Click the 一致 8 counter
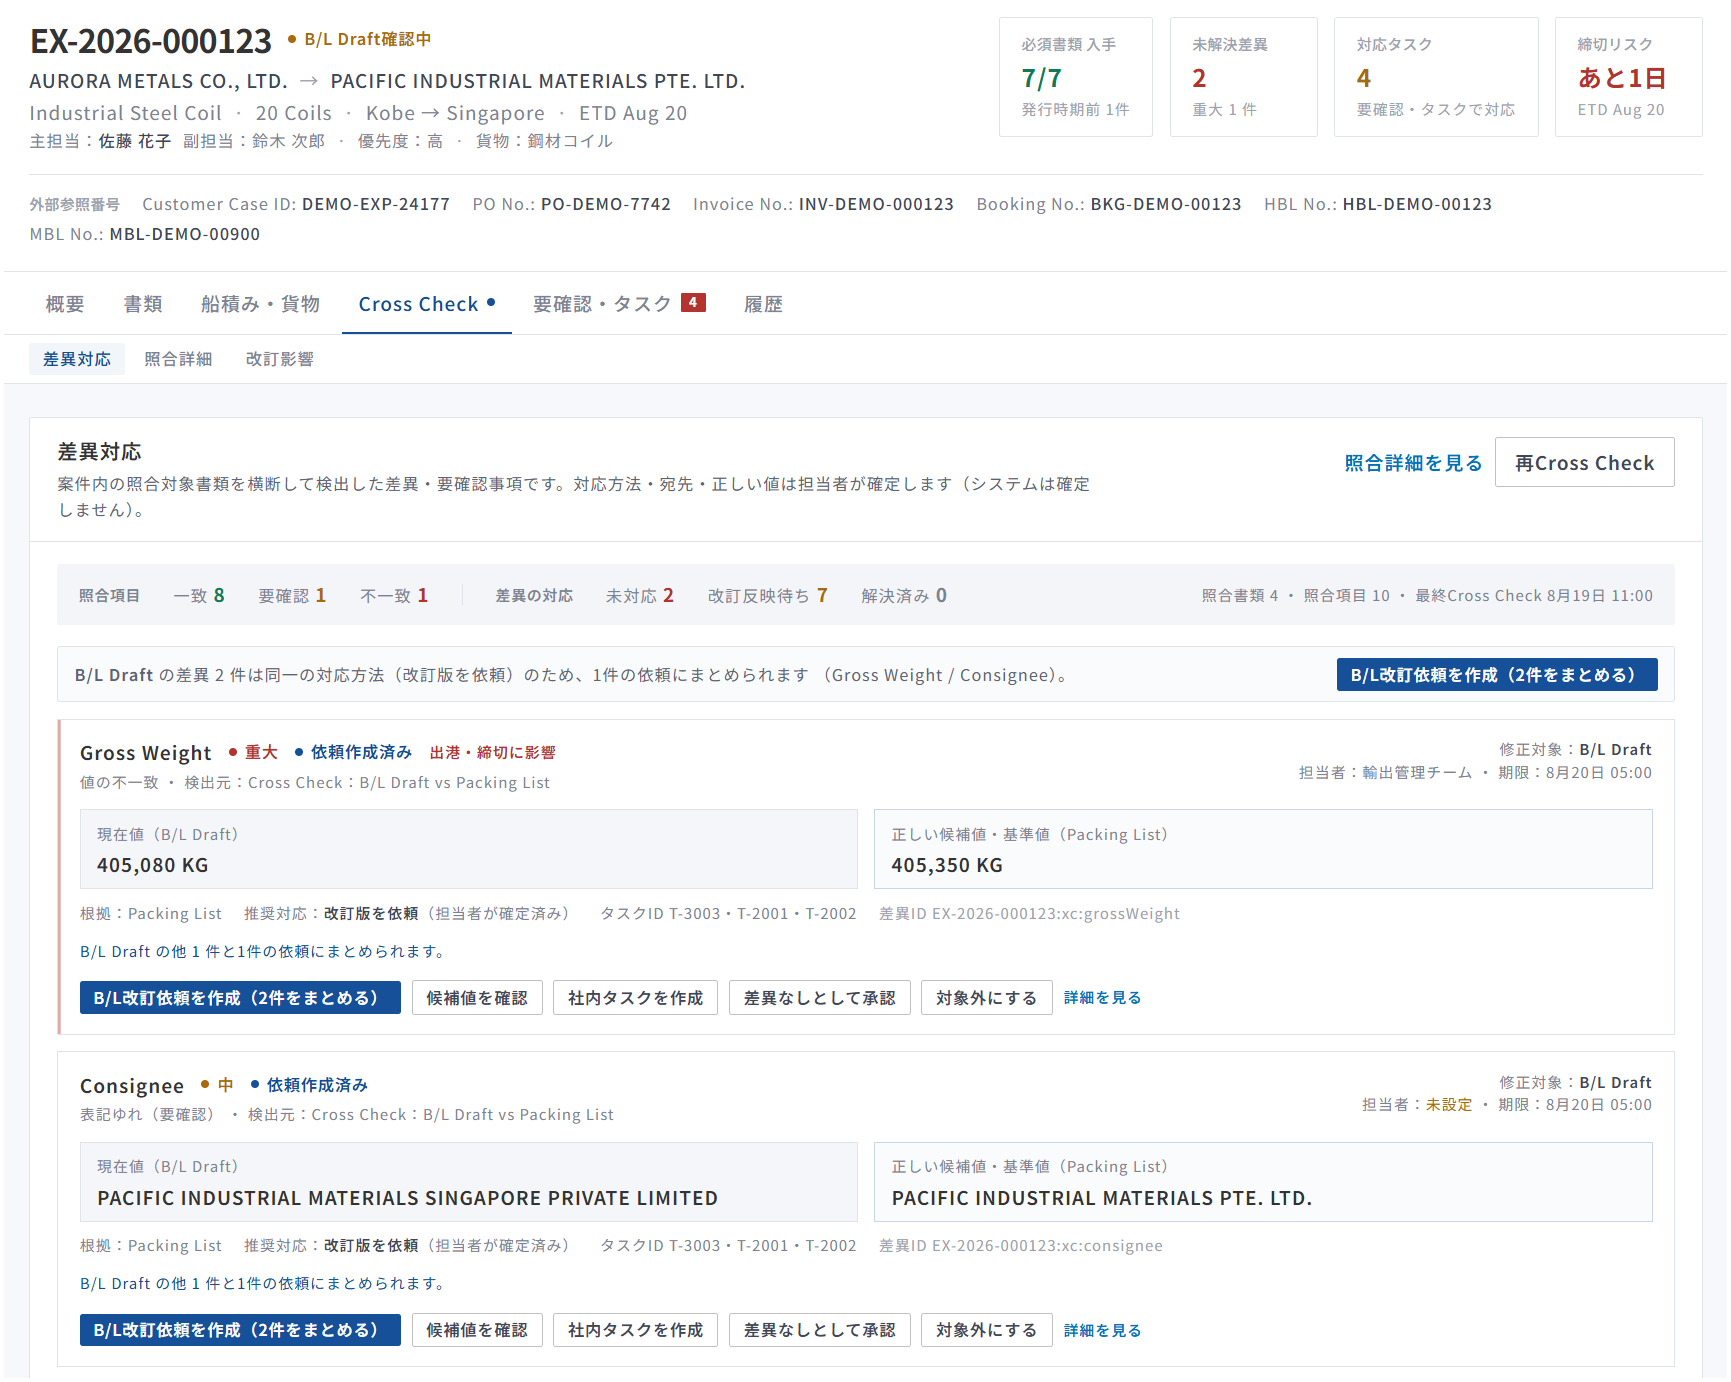The height and width of the screenshot is (1382, 1731). pos(199,596)
